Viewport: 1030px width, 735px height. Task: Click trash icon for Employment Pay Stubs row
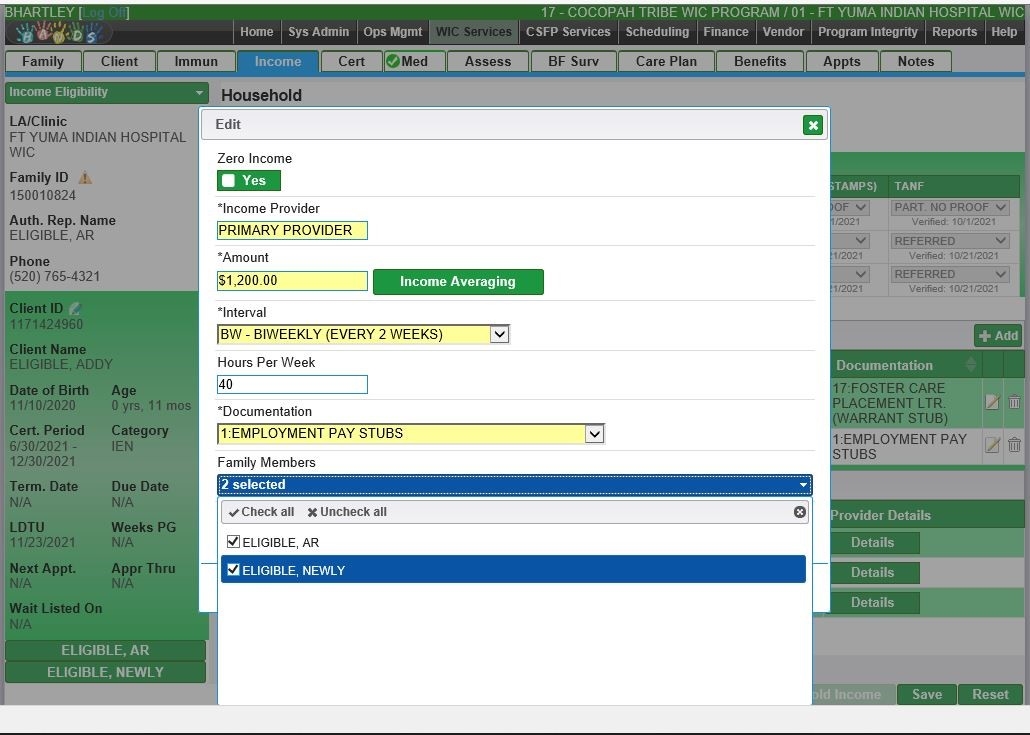click(x=1014, y=445)
